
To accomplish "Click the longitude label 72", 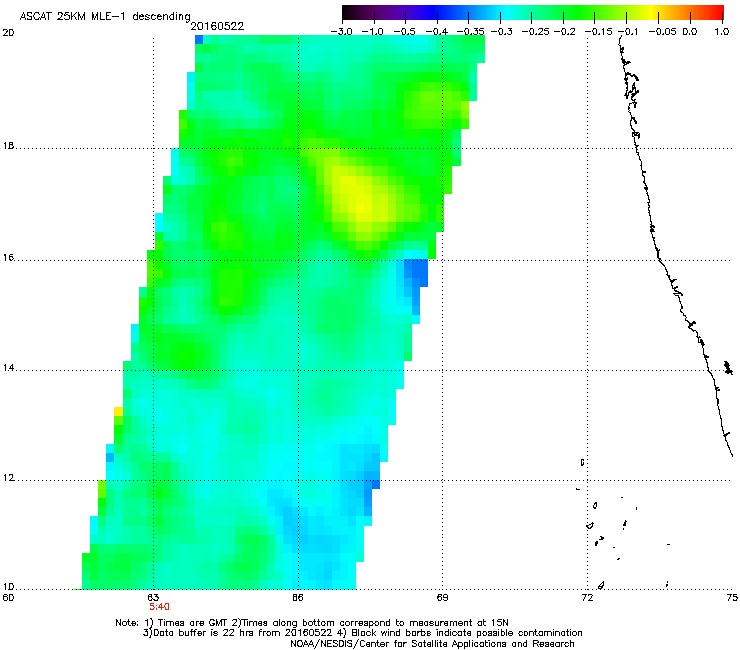I will click(587, 598).
